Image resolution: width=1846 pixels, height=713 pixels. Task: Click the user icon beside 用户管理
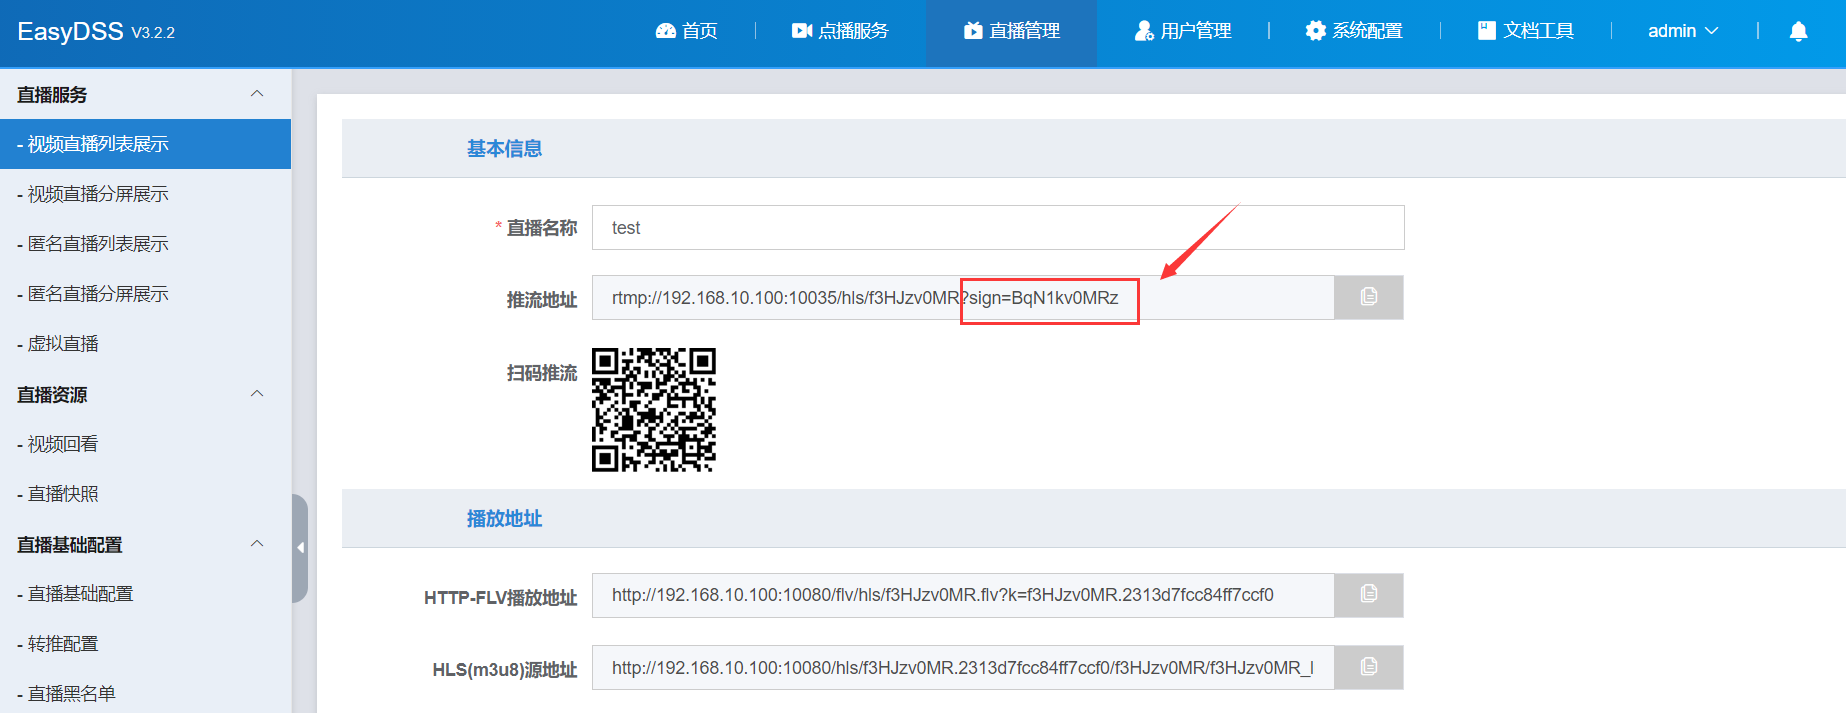click(x=1144, y=31)
